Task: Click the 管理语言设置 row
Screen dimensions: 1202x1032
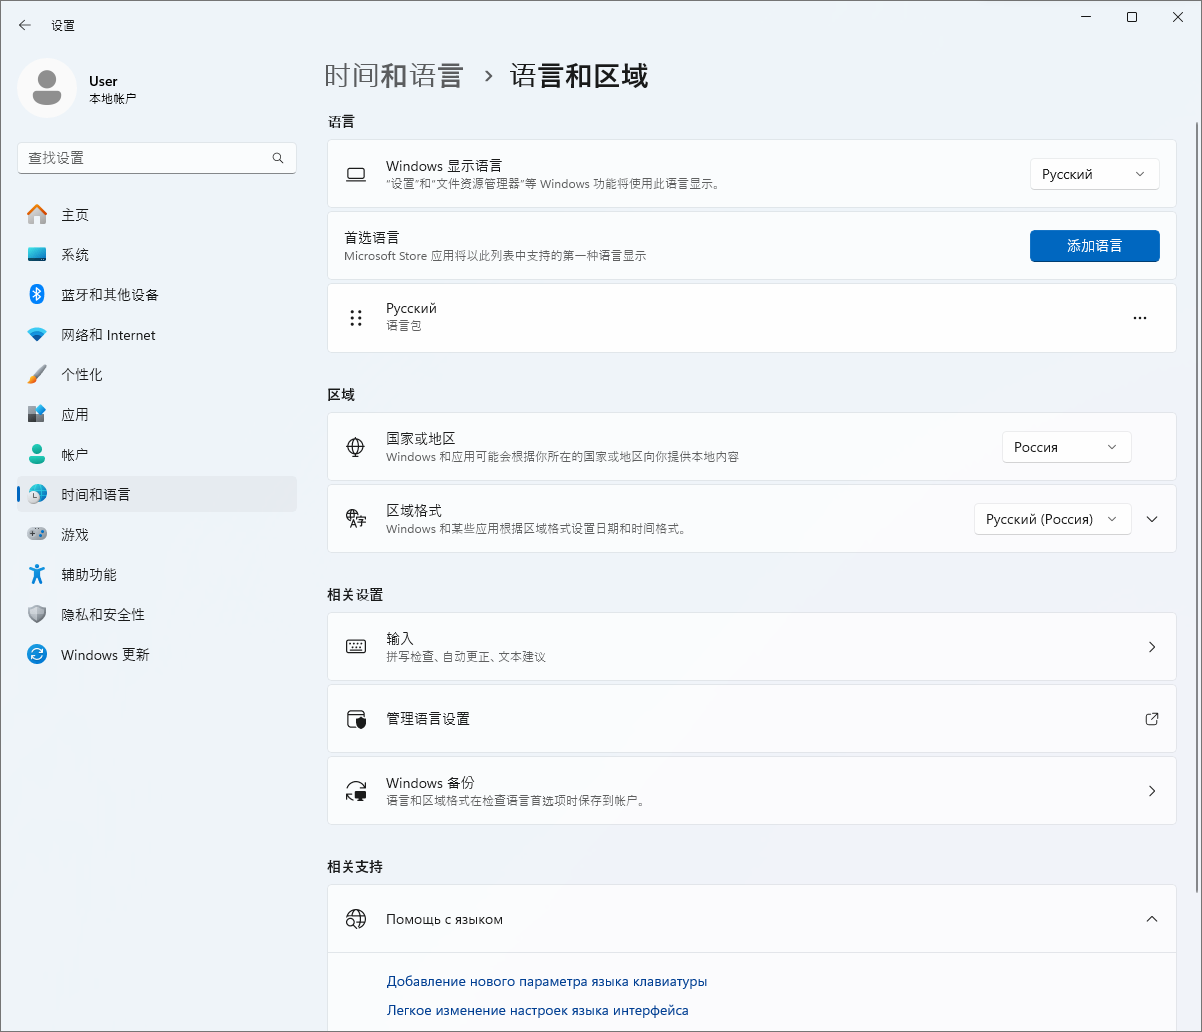Action: coord(752,719)
